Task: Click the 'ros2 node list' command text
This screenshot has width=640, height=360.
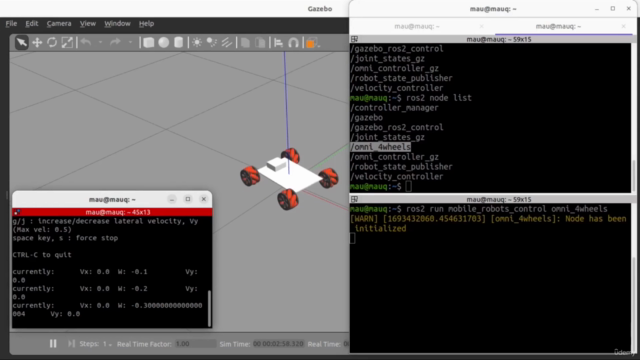Action: tap(439, 98)
